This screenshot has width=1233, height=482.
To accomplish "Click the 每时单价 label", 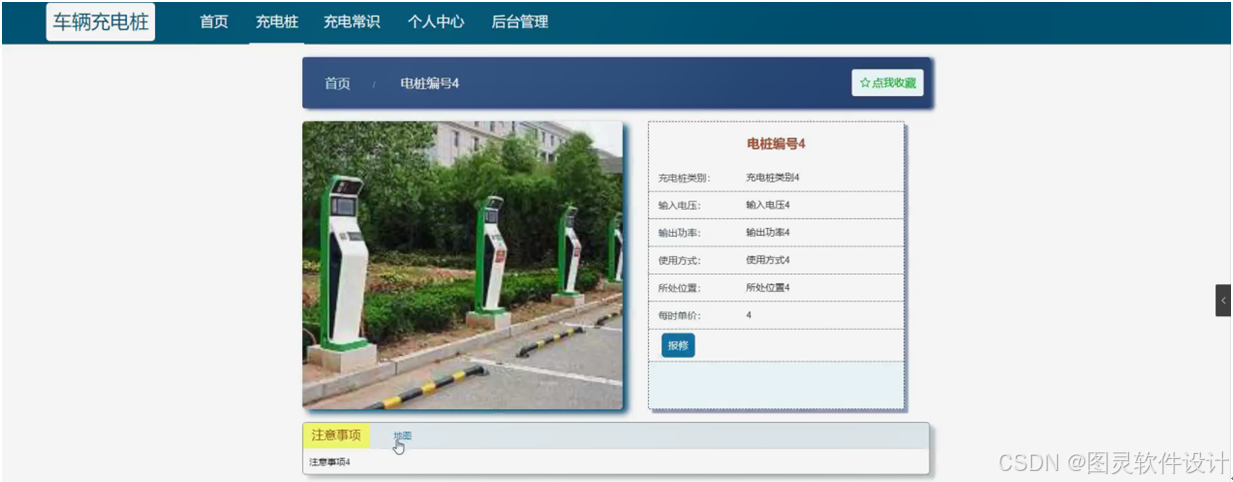I will 680,316.
